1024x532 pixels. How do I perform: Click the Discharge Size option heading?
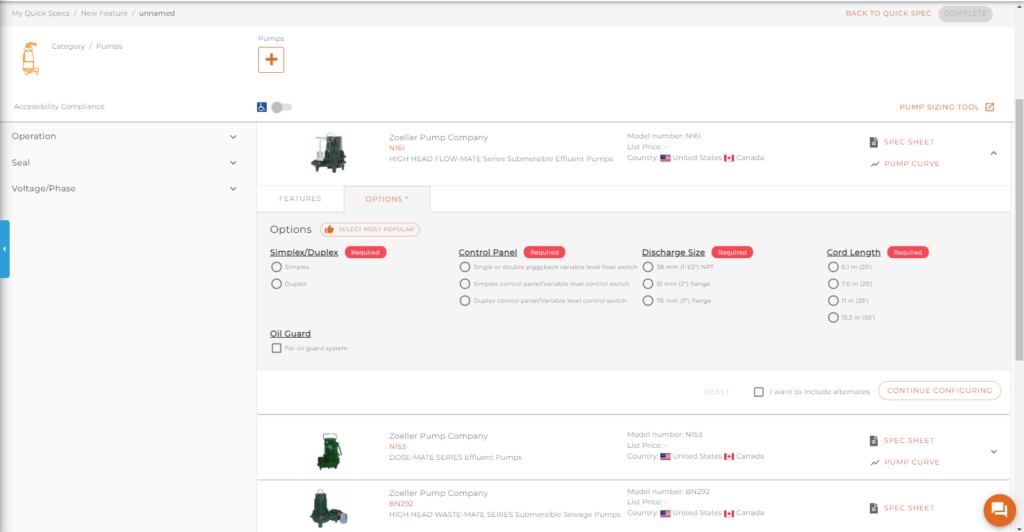click(673, 253)
